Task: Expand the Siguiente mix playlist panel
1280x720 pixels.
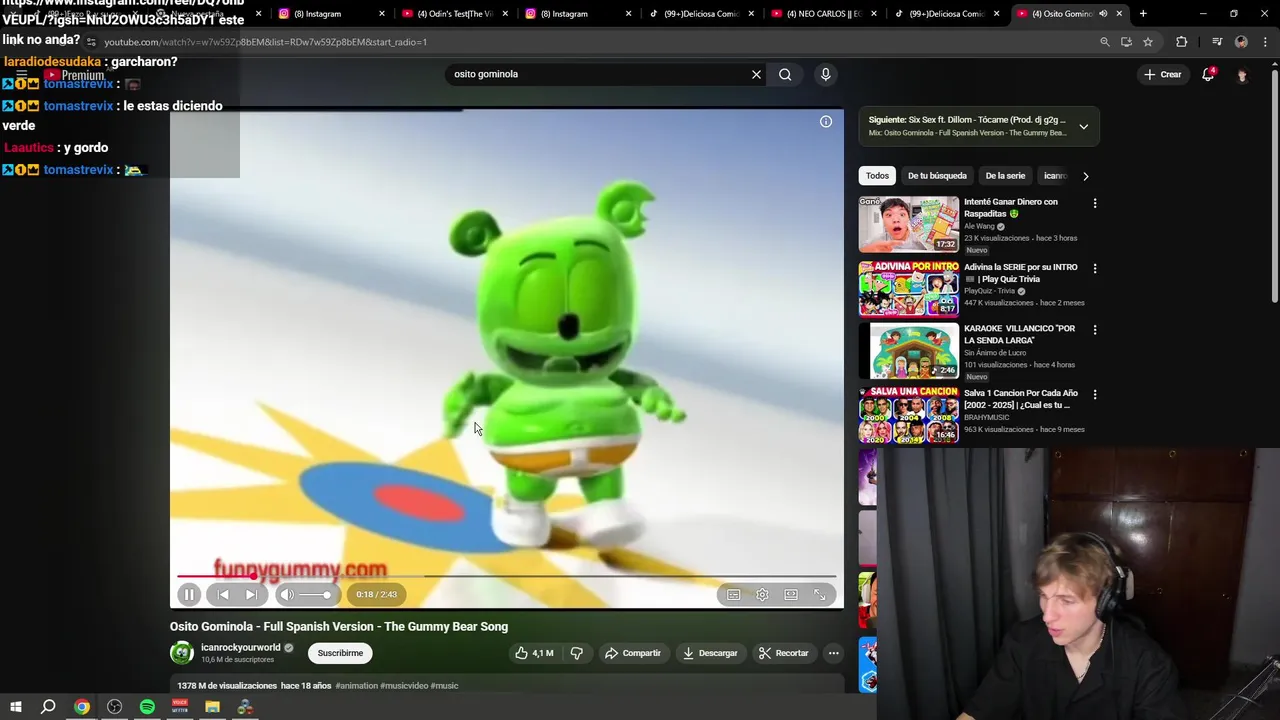Action: 1083,127
